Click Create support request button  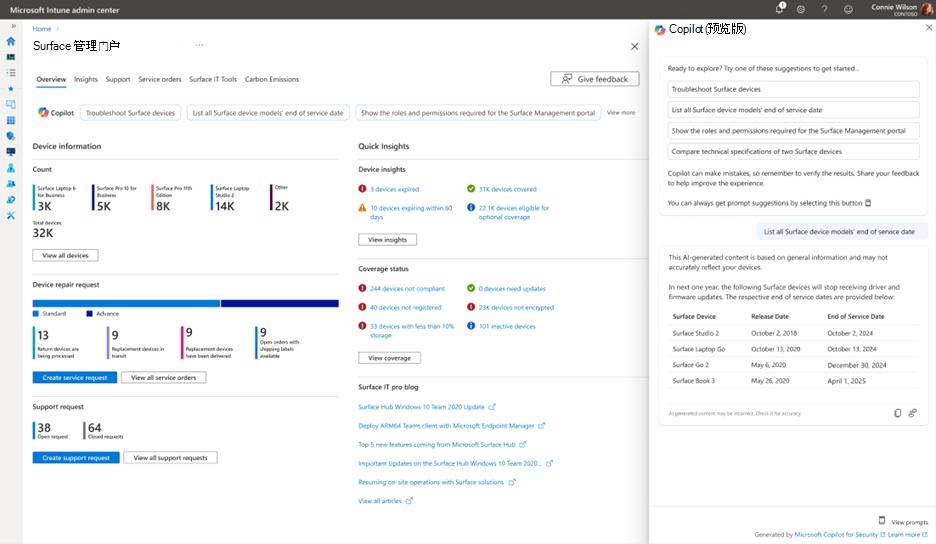coord(76,457)
